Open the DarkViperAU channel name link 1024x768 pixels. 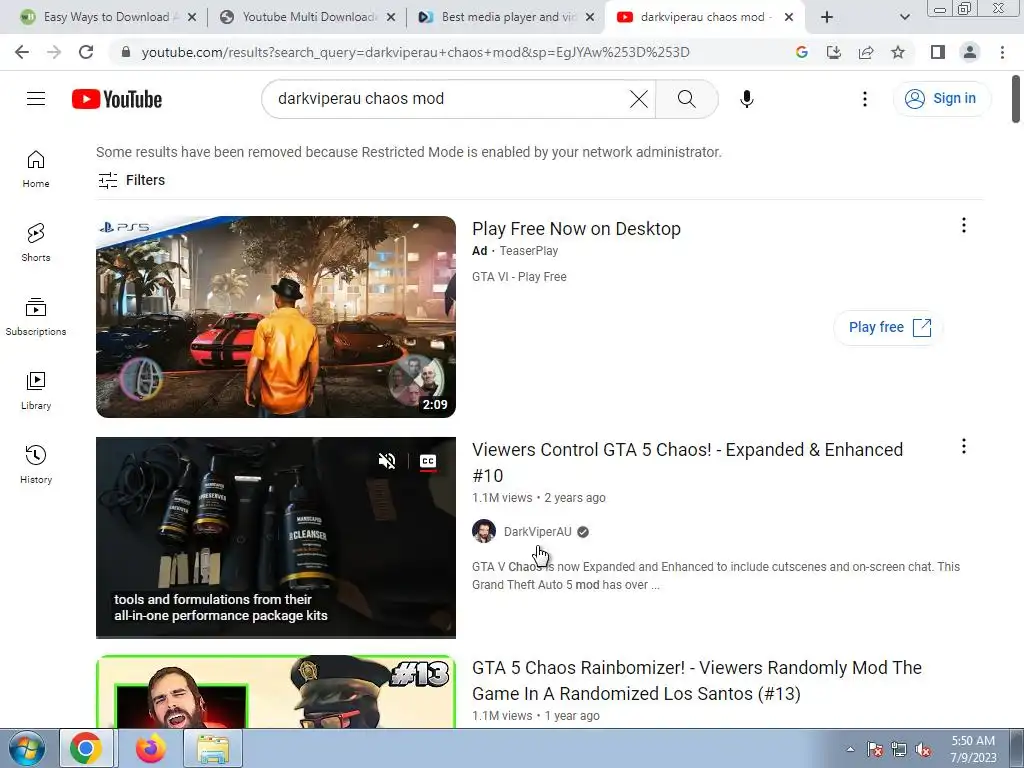537,532
